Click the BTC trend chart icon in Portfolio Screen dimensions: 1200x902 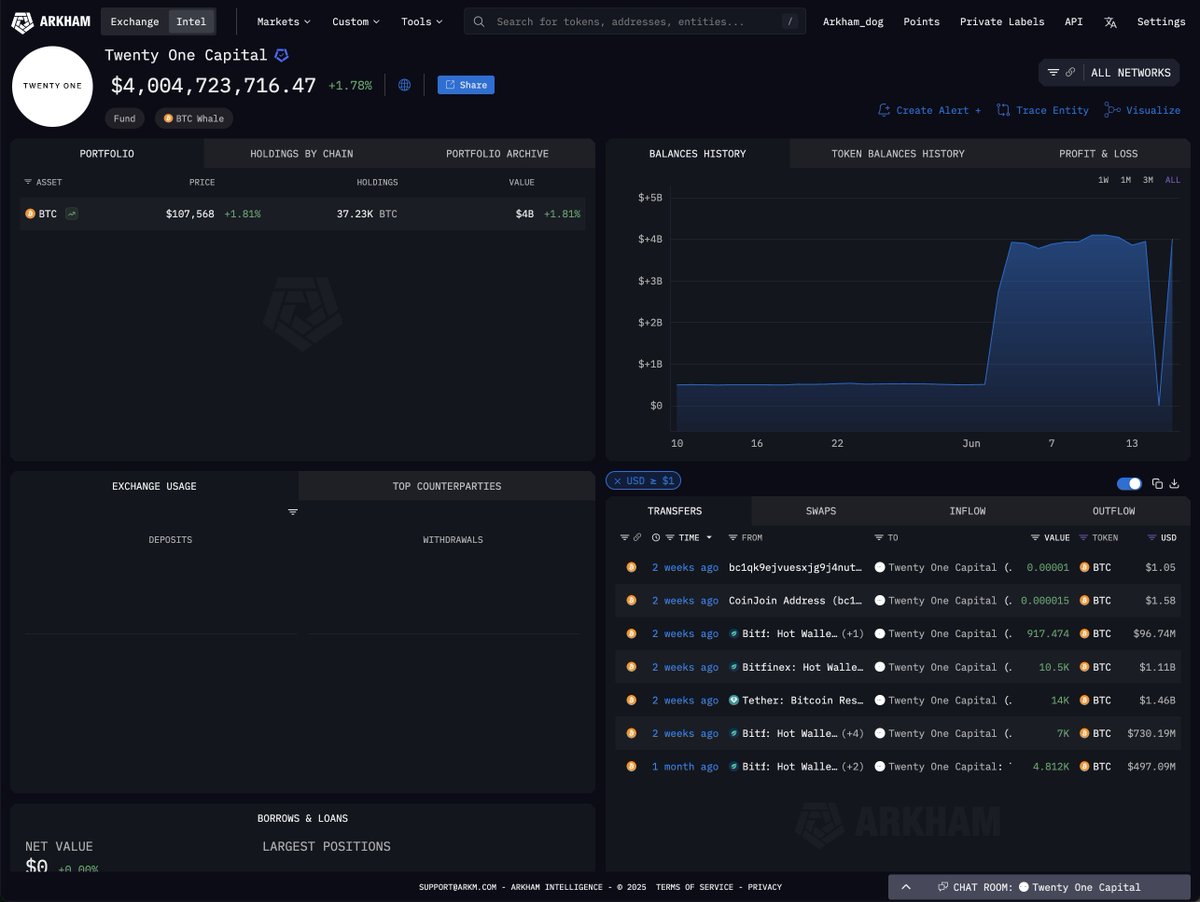(x=72, y=214)
